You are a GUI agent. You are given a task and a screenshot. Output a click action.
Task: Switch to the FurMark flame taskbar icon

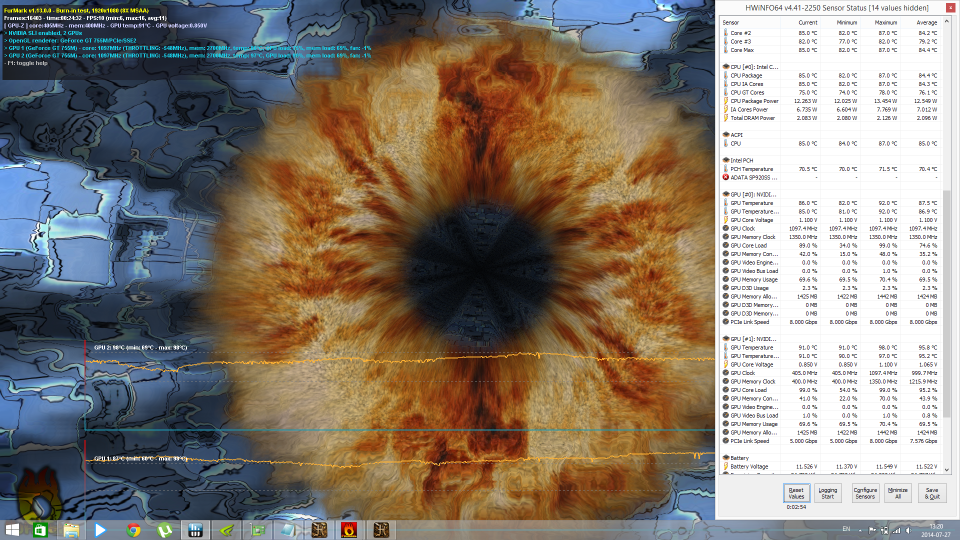tap(350, 530)
